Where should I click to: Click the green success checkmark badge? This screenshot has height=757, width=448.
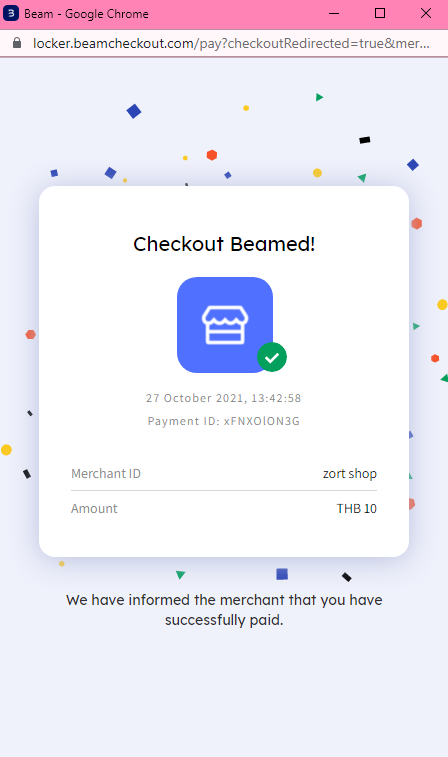pos(272,357)
